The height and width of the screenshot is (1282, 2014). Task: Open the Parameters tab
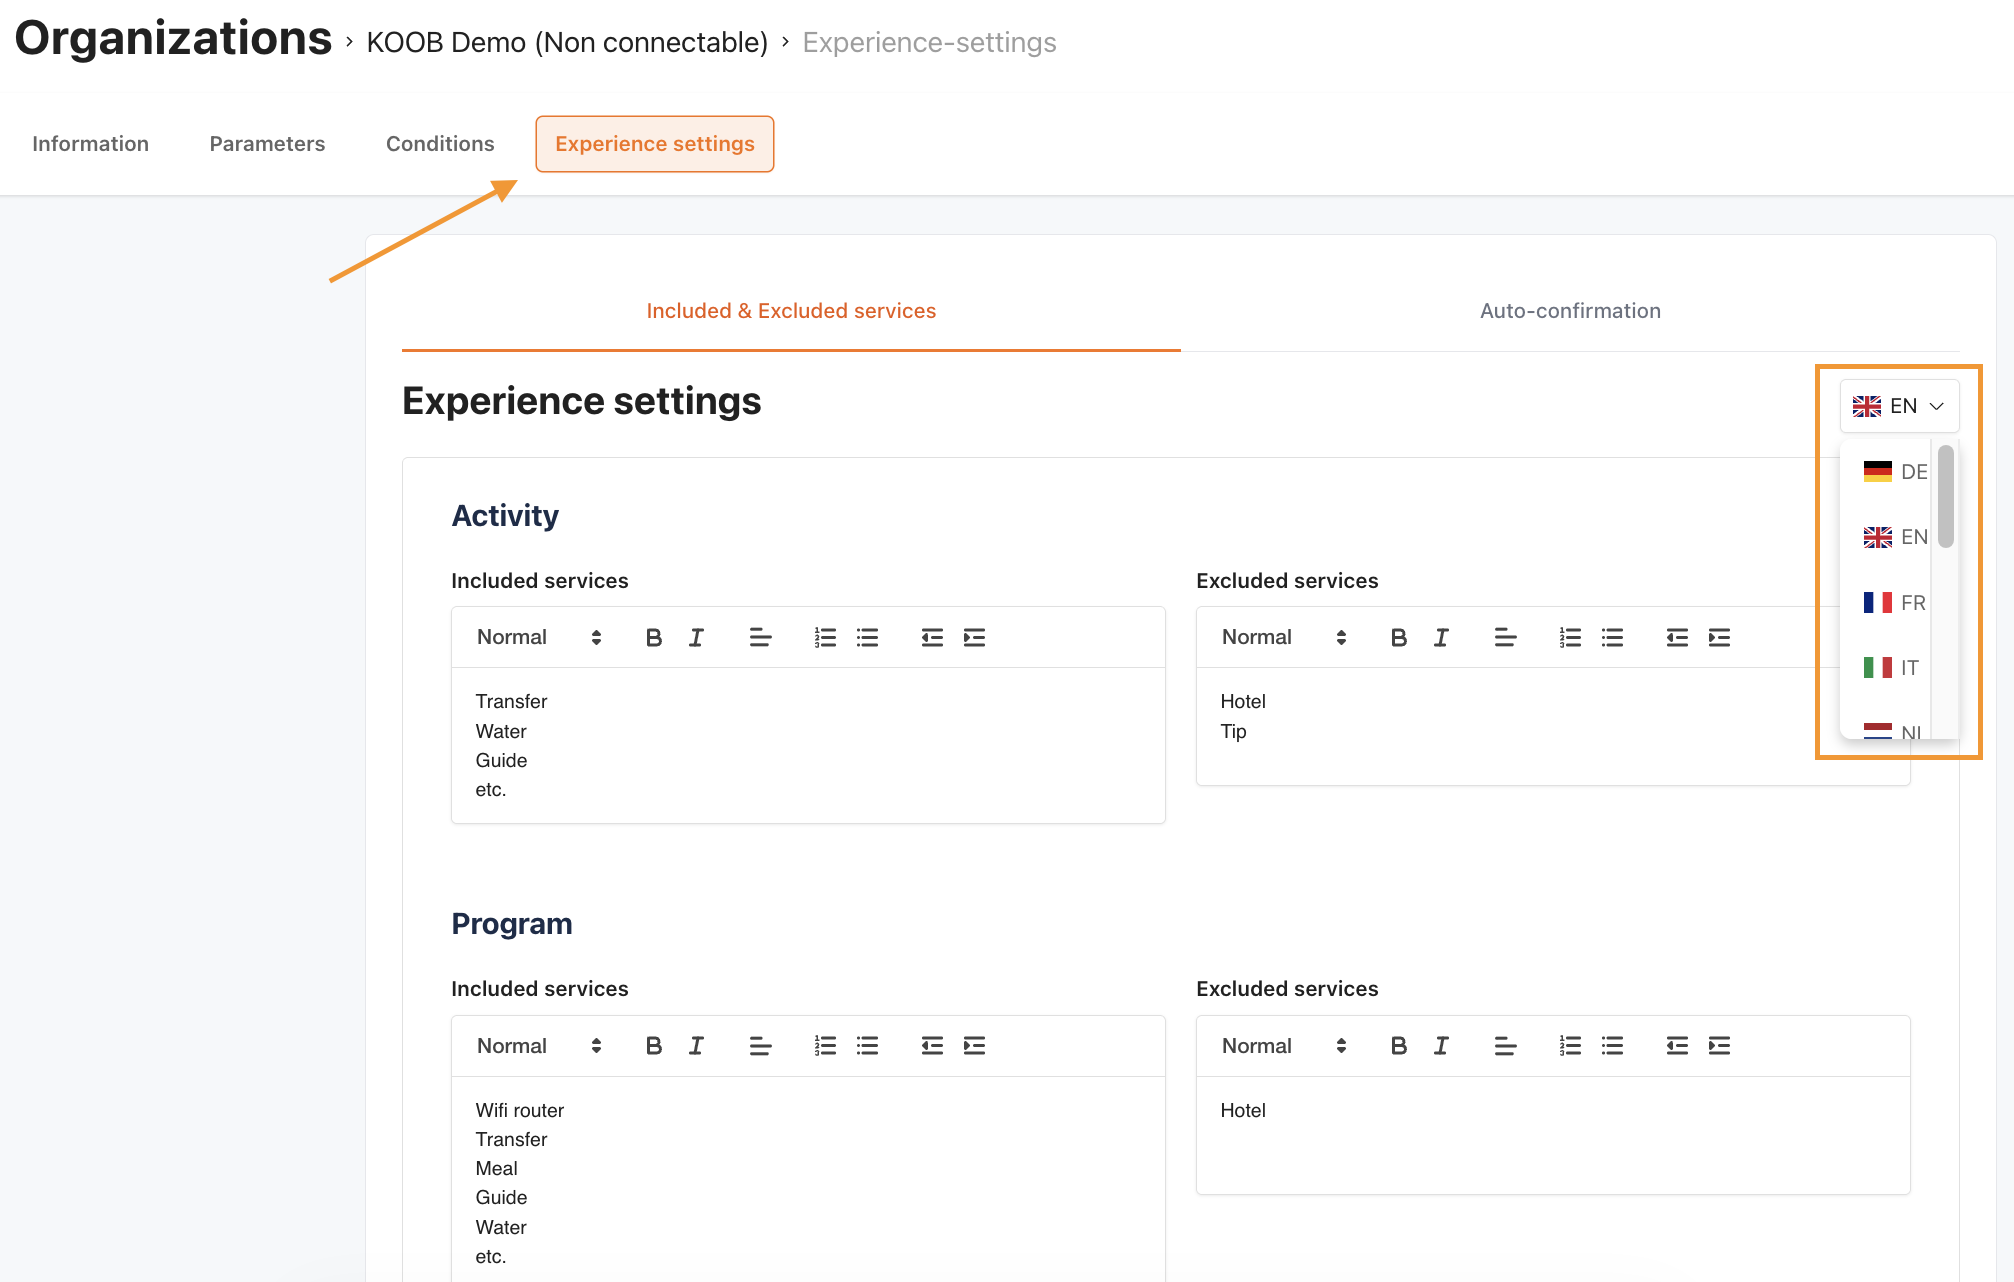(x=267, y=144)
